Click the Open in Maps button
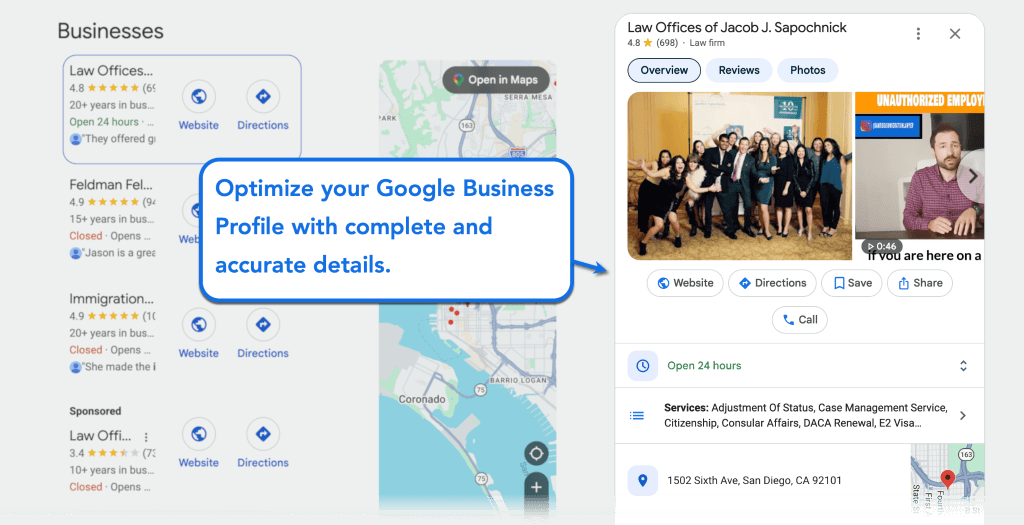Image resolution: width=1024 pixels, height=525 pixels. pos(496,80)
